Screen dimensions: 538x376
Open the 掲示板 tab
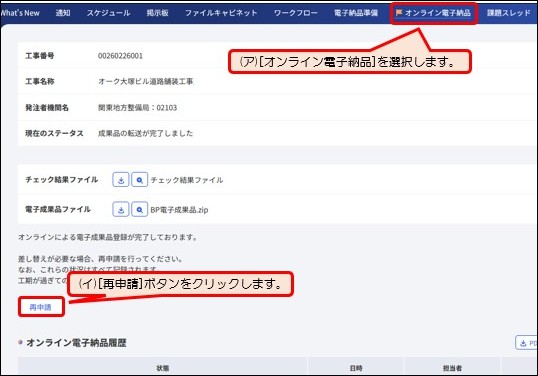tap(157, 13)
